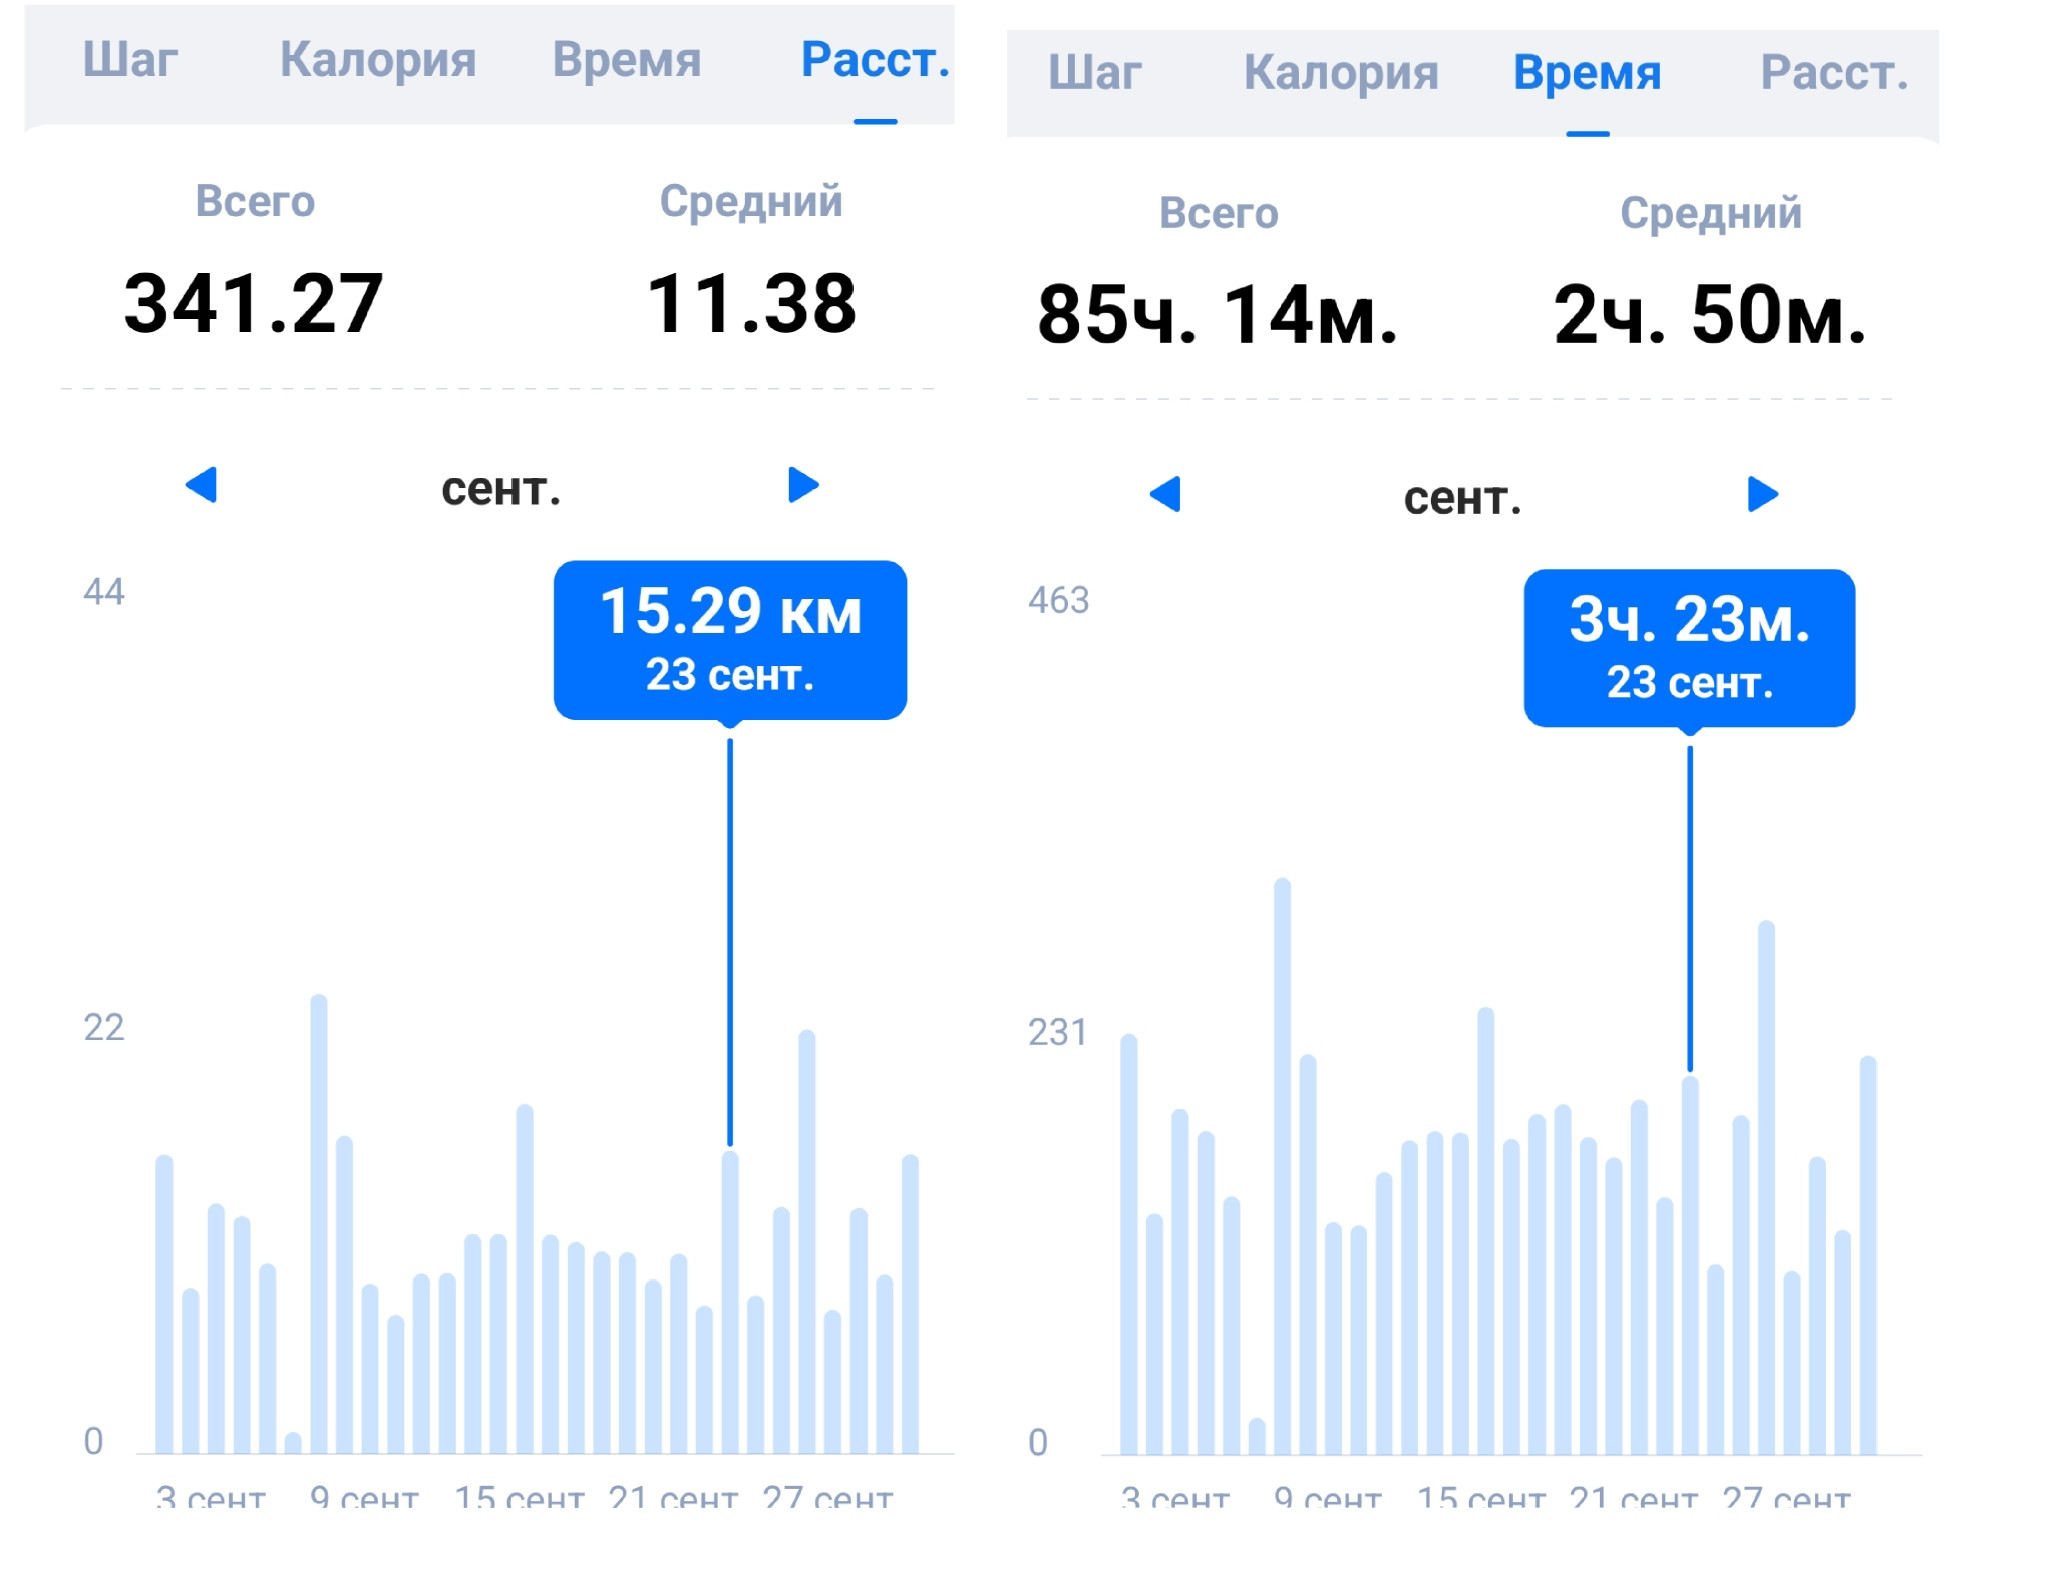Select Время tab in left panel

627,60
